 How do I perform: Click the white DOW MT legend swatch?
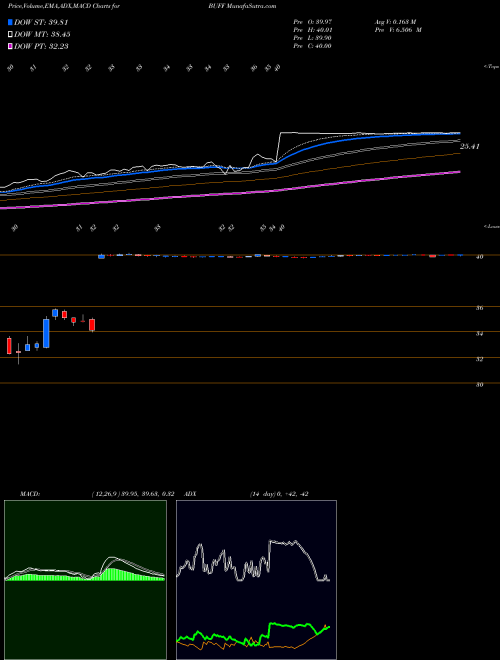pos(11,34)
